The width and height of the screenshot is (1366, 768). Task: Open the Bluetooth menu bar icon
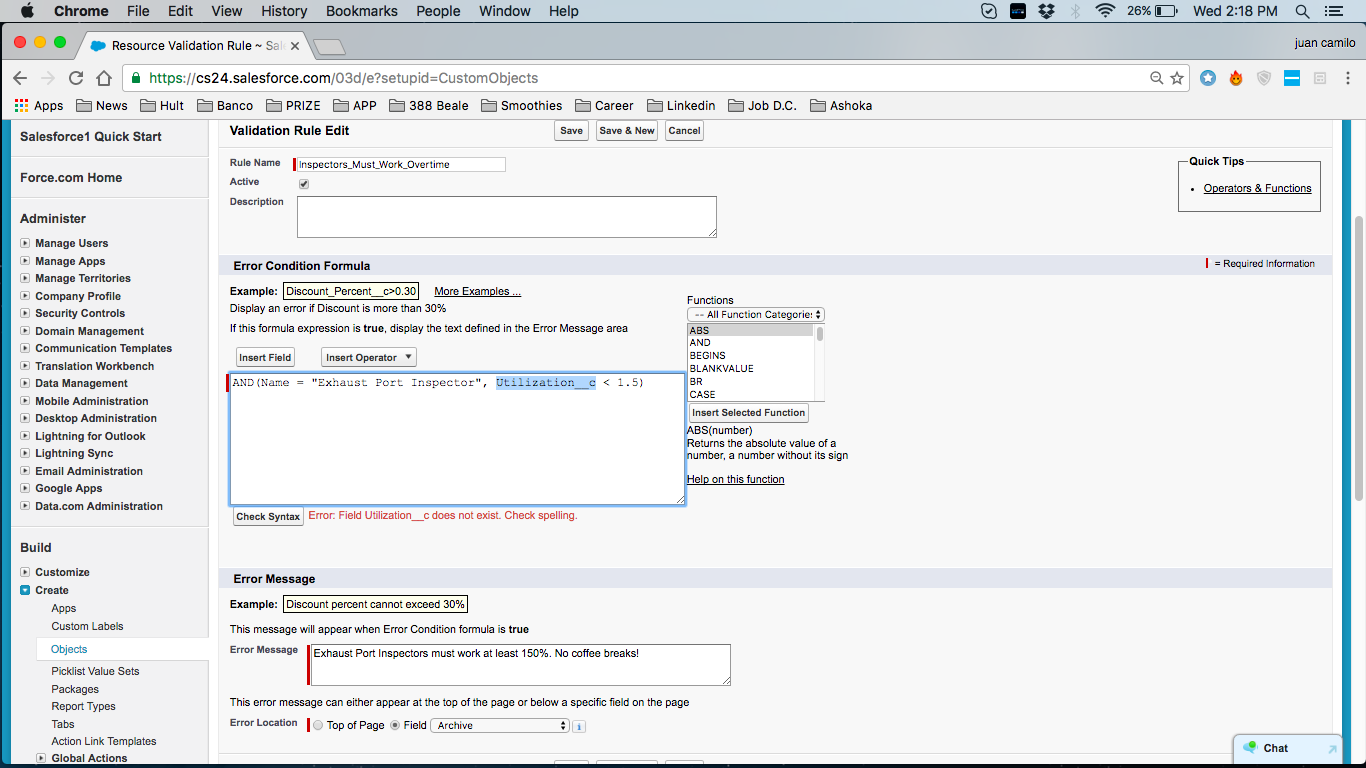[x=1076, y=11]
